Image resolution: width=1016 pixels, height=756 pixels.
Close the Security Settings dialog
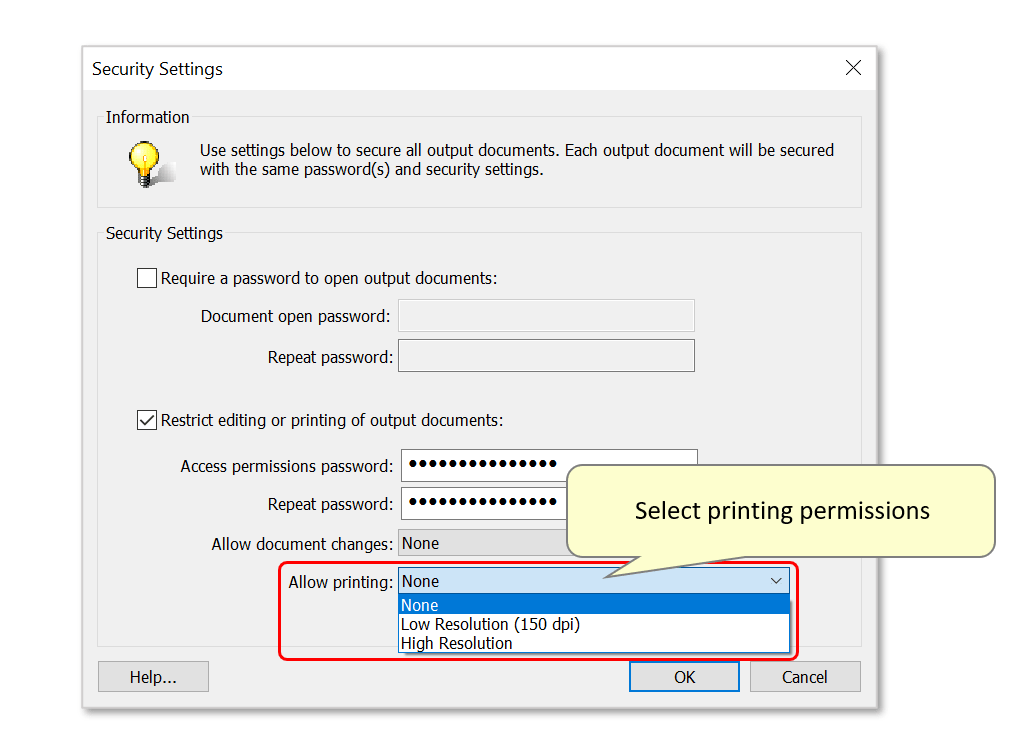click(853, 68)
